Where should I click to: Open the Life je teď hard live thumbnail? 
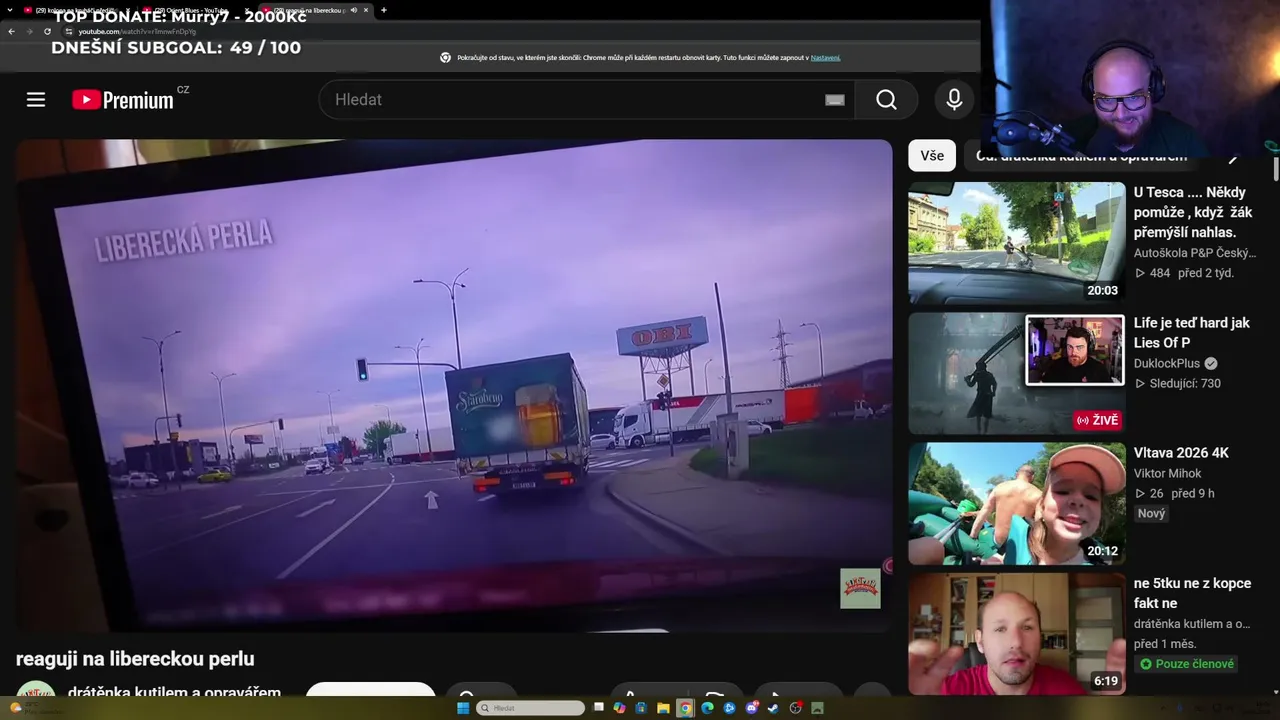click(1017, 373)
